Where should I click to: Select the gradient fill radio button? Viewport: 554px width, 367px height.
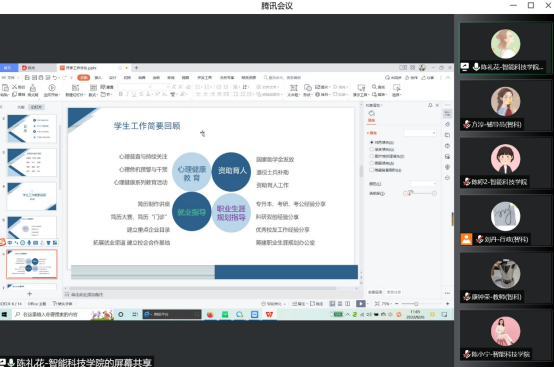(371, 149)
